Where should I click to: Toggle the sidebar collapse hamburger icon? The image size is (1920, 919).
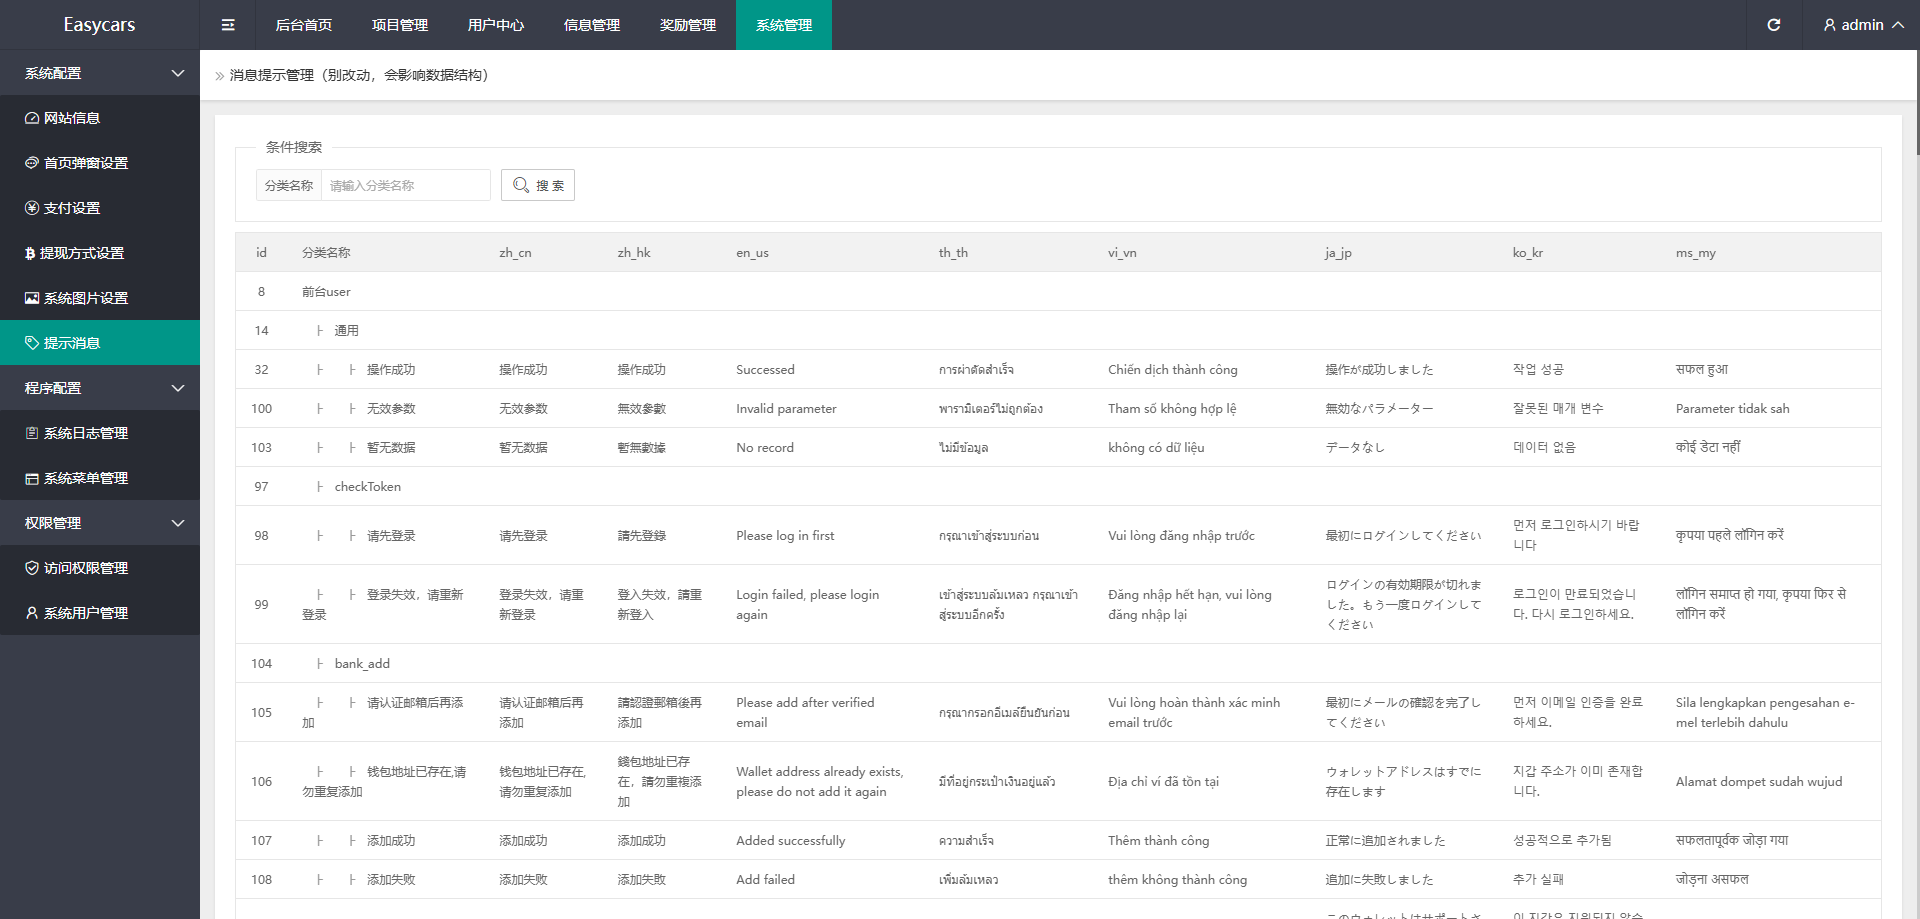click(x=228, y=25)
